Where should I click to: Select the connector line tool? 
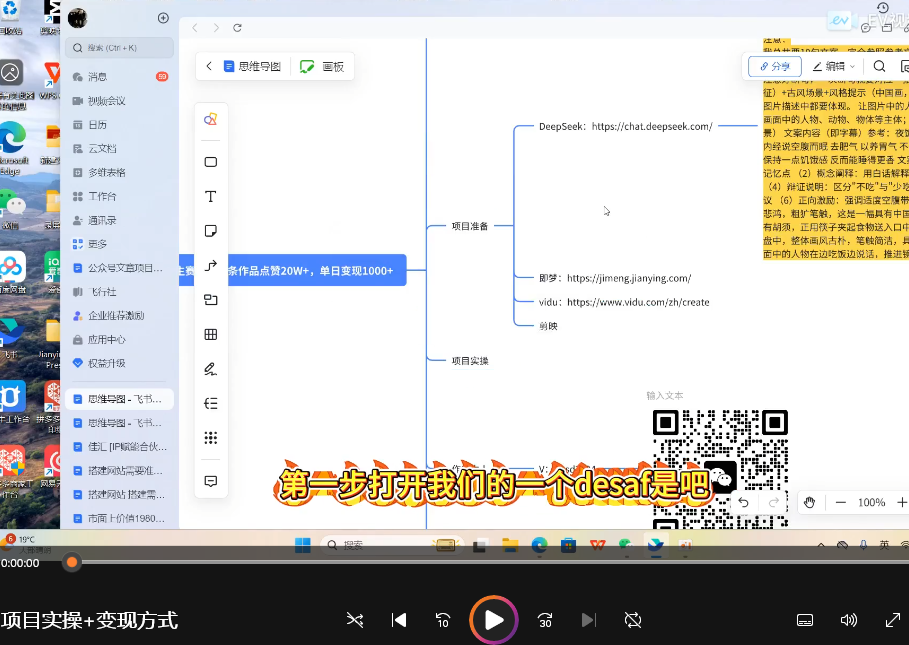click(210, 265)
